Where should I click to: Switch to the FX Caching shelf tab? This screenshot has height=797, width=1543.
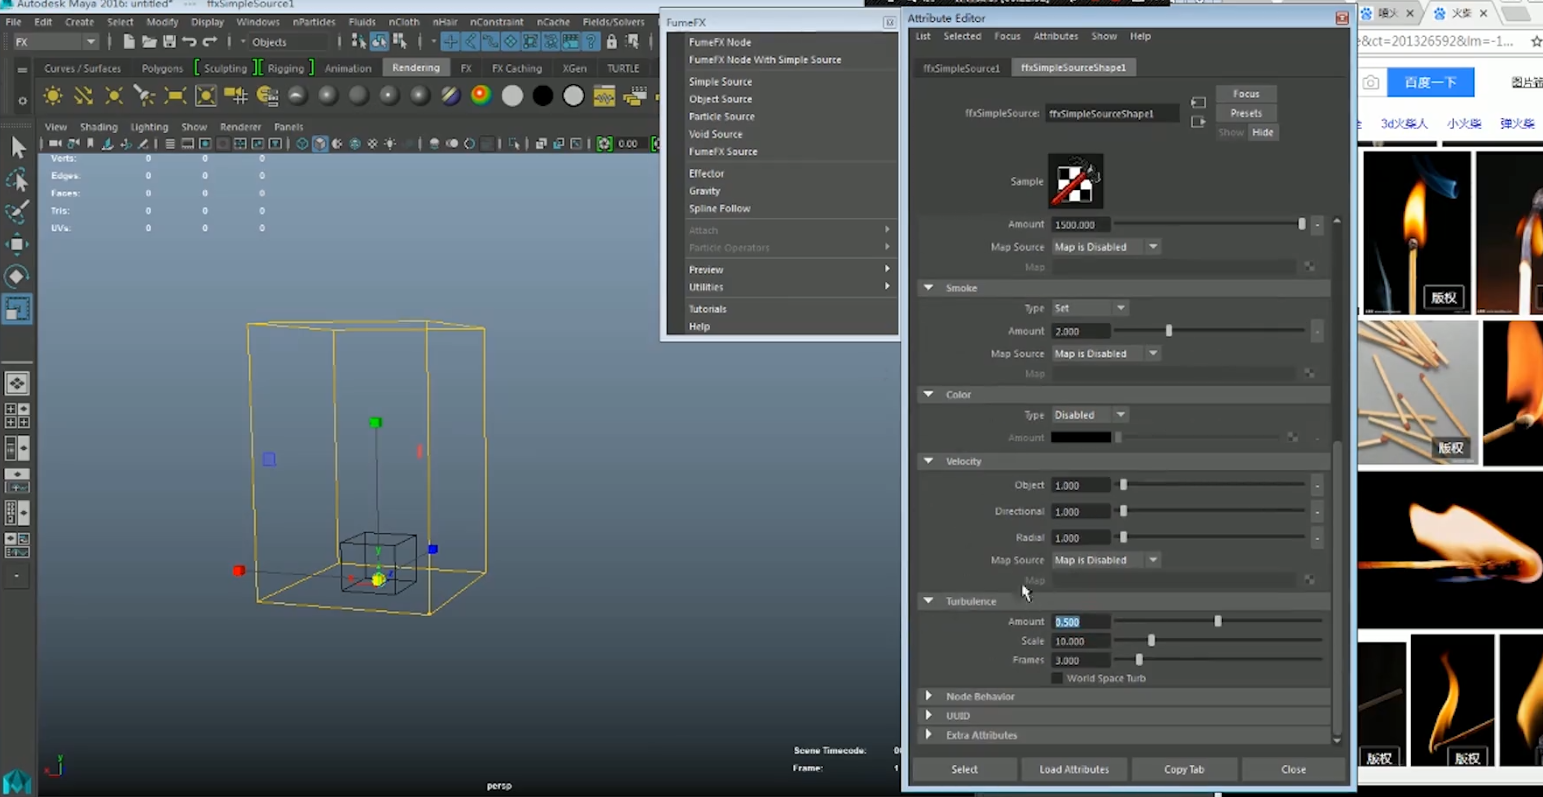516,68
